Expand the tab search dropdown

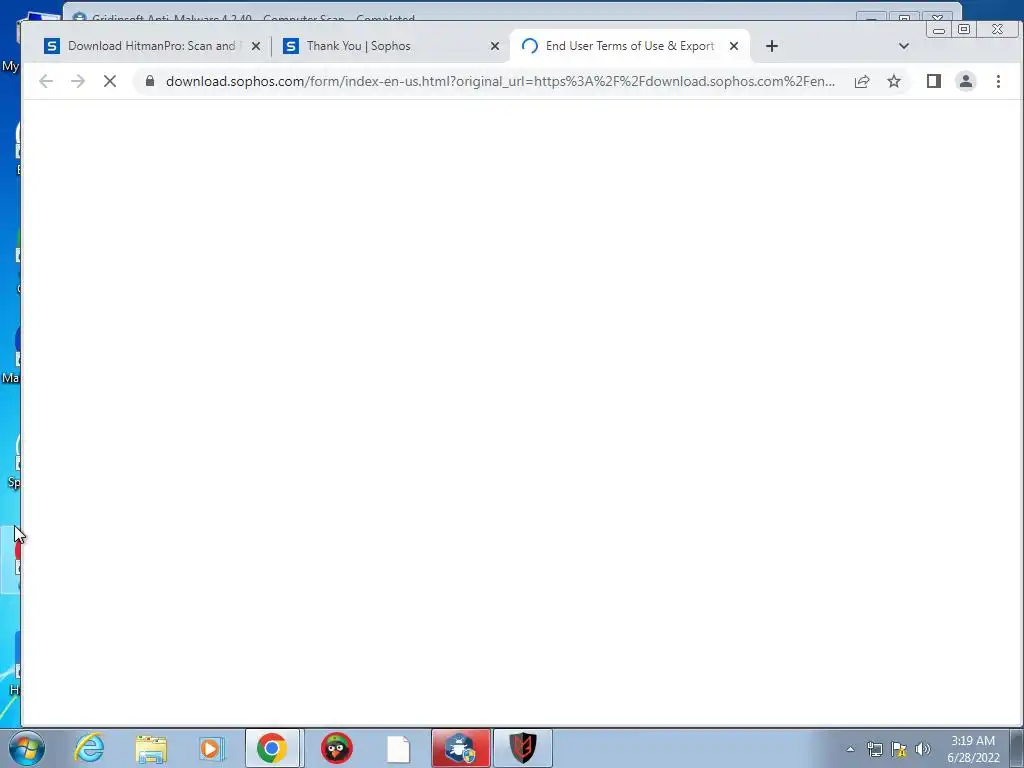pyautogui.click(x=904, y=46)
